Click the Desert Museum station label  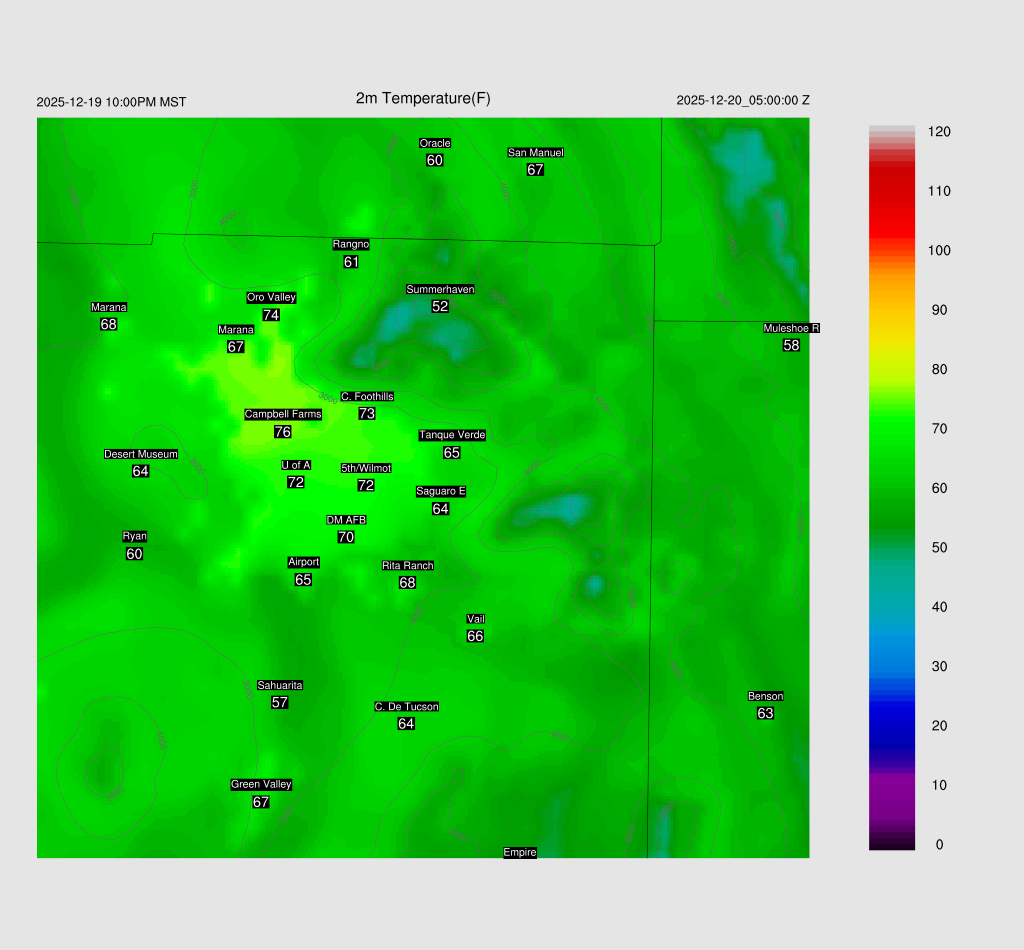point(141,454)
